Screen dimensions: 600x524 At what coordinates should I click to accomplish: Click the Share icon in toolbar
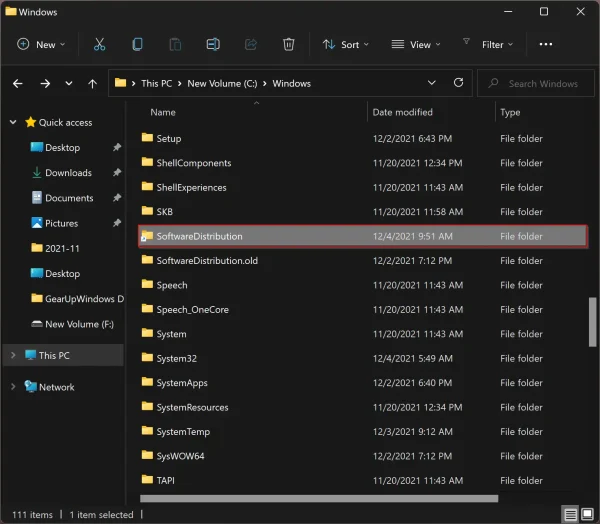tap(251, 44)
